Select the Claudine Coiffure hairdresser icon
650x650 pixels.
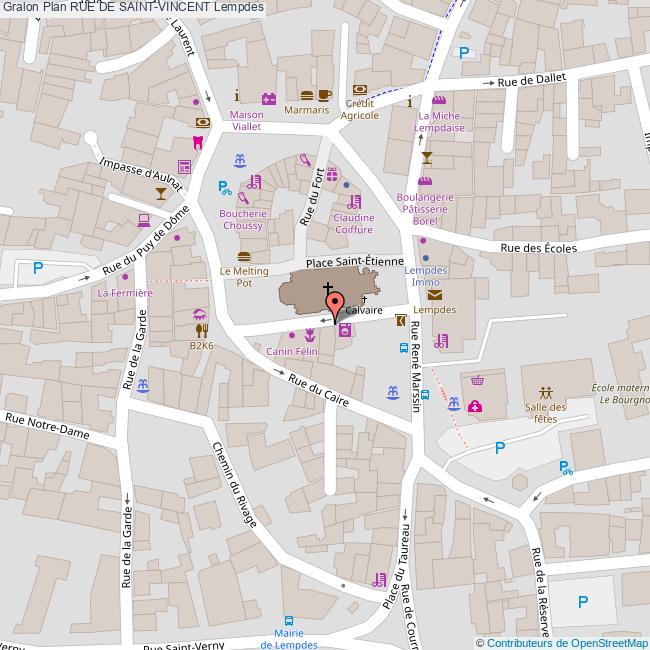[353, 202]
